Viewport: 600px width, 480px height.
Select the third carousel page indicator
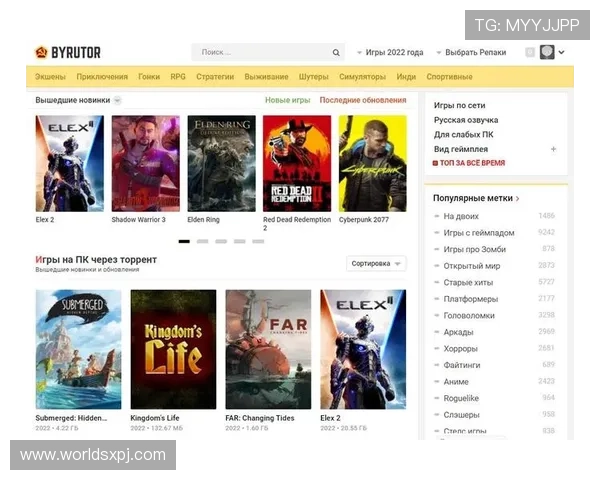point(221,242)
